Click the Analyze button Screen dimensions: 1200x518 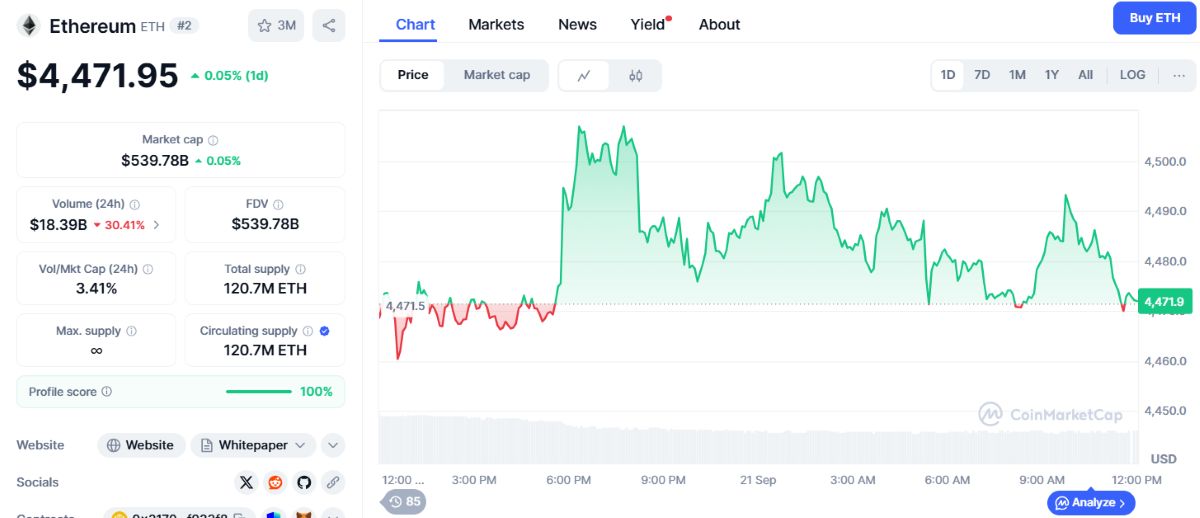[x=1091, y=503]
